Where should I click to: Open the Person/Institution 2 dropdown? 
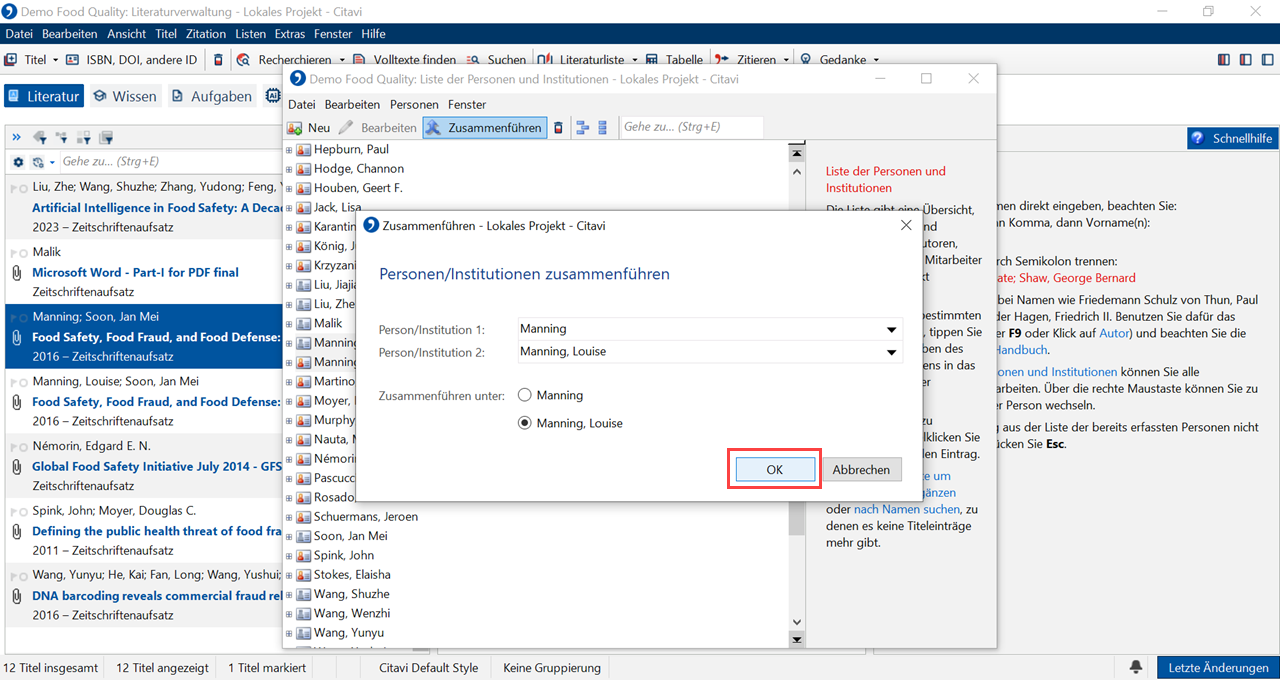(891, 352)
